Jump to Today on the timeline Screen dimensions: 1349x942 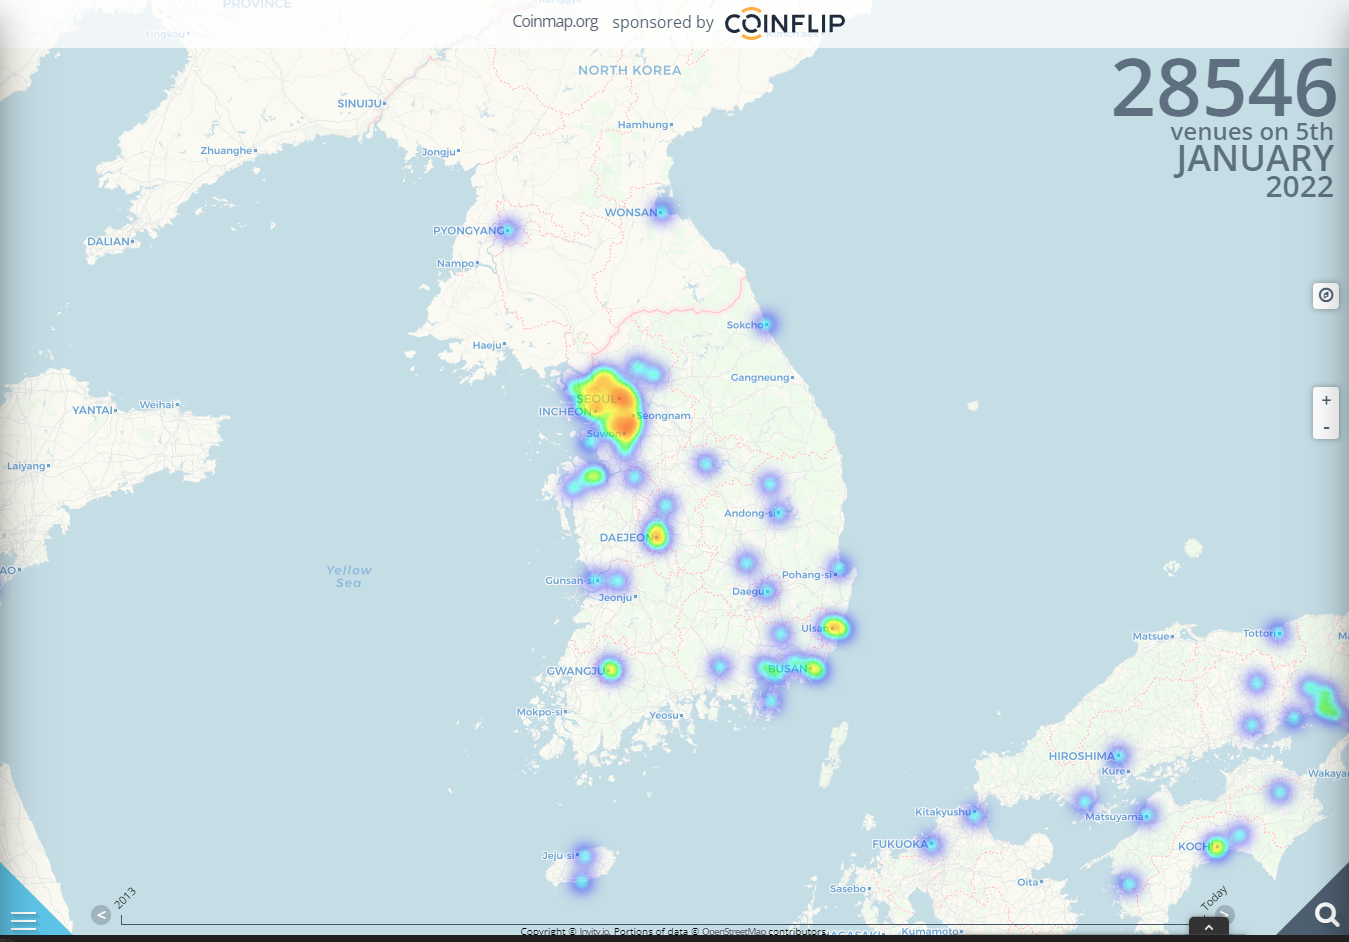click(1214, 897)
